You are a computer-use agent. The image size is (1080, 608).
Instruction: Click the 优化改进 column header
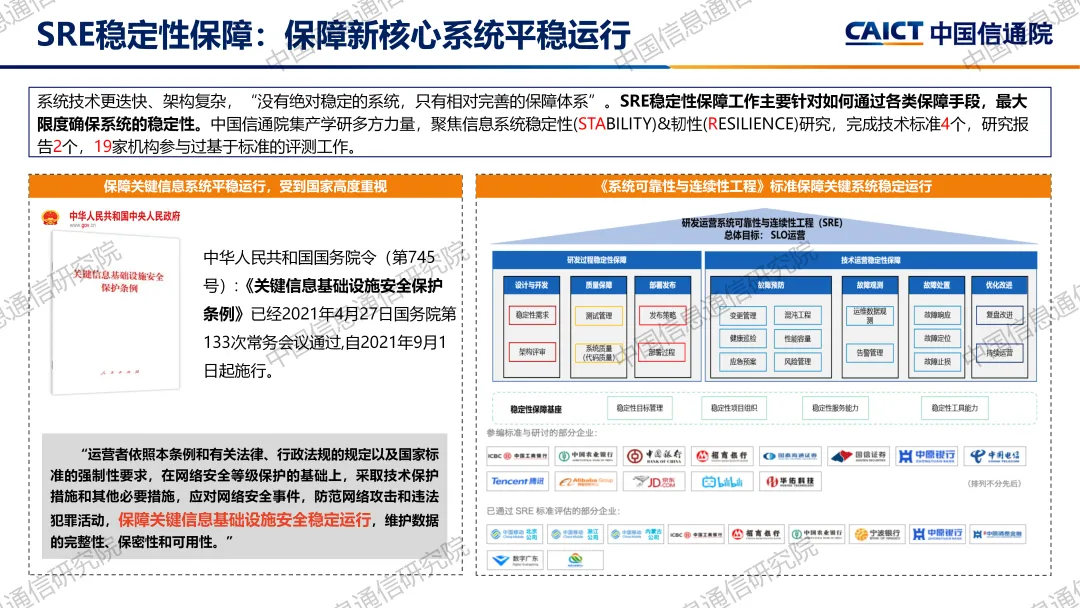[x=999, y=285]
